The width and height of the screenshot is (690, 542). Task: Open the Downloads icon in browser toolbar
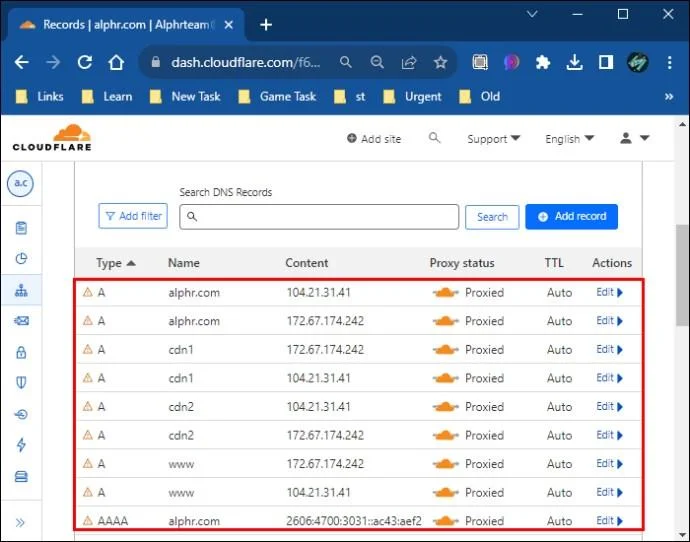pos(574,62)
